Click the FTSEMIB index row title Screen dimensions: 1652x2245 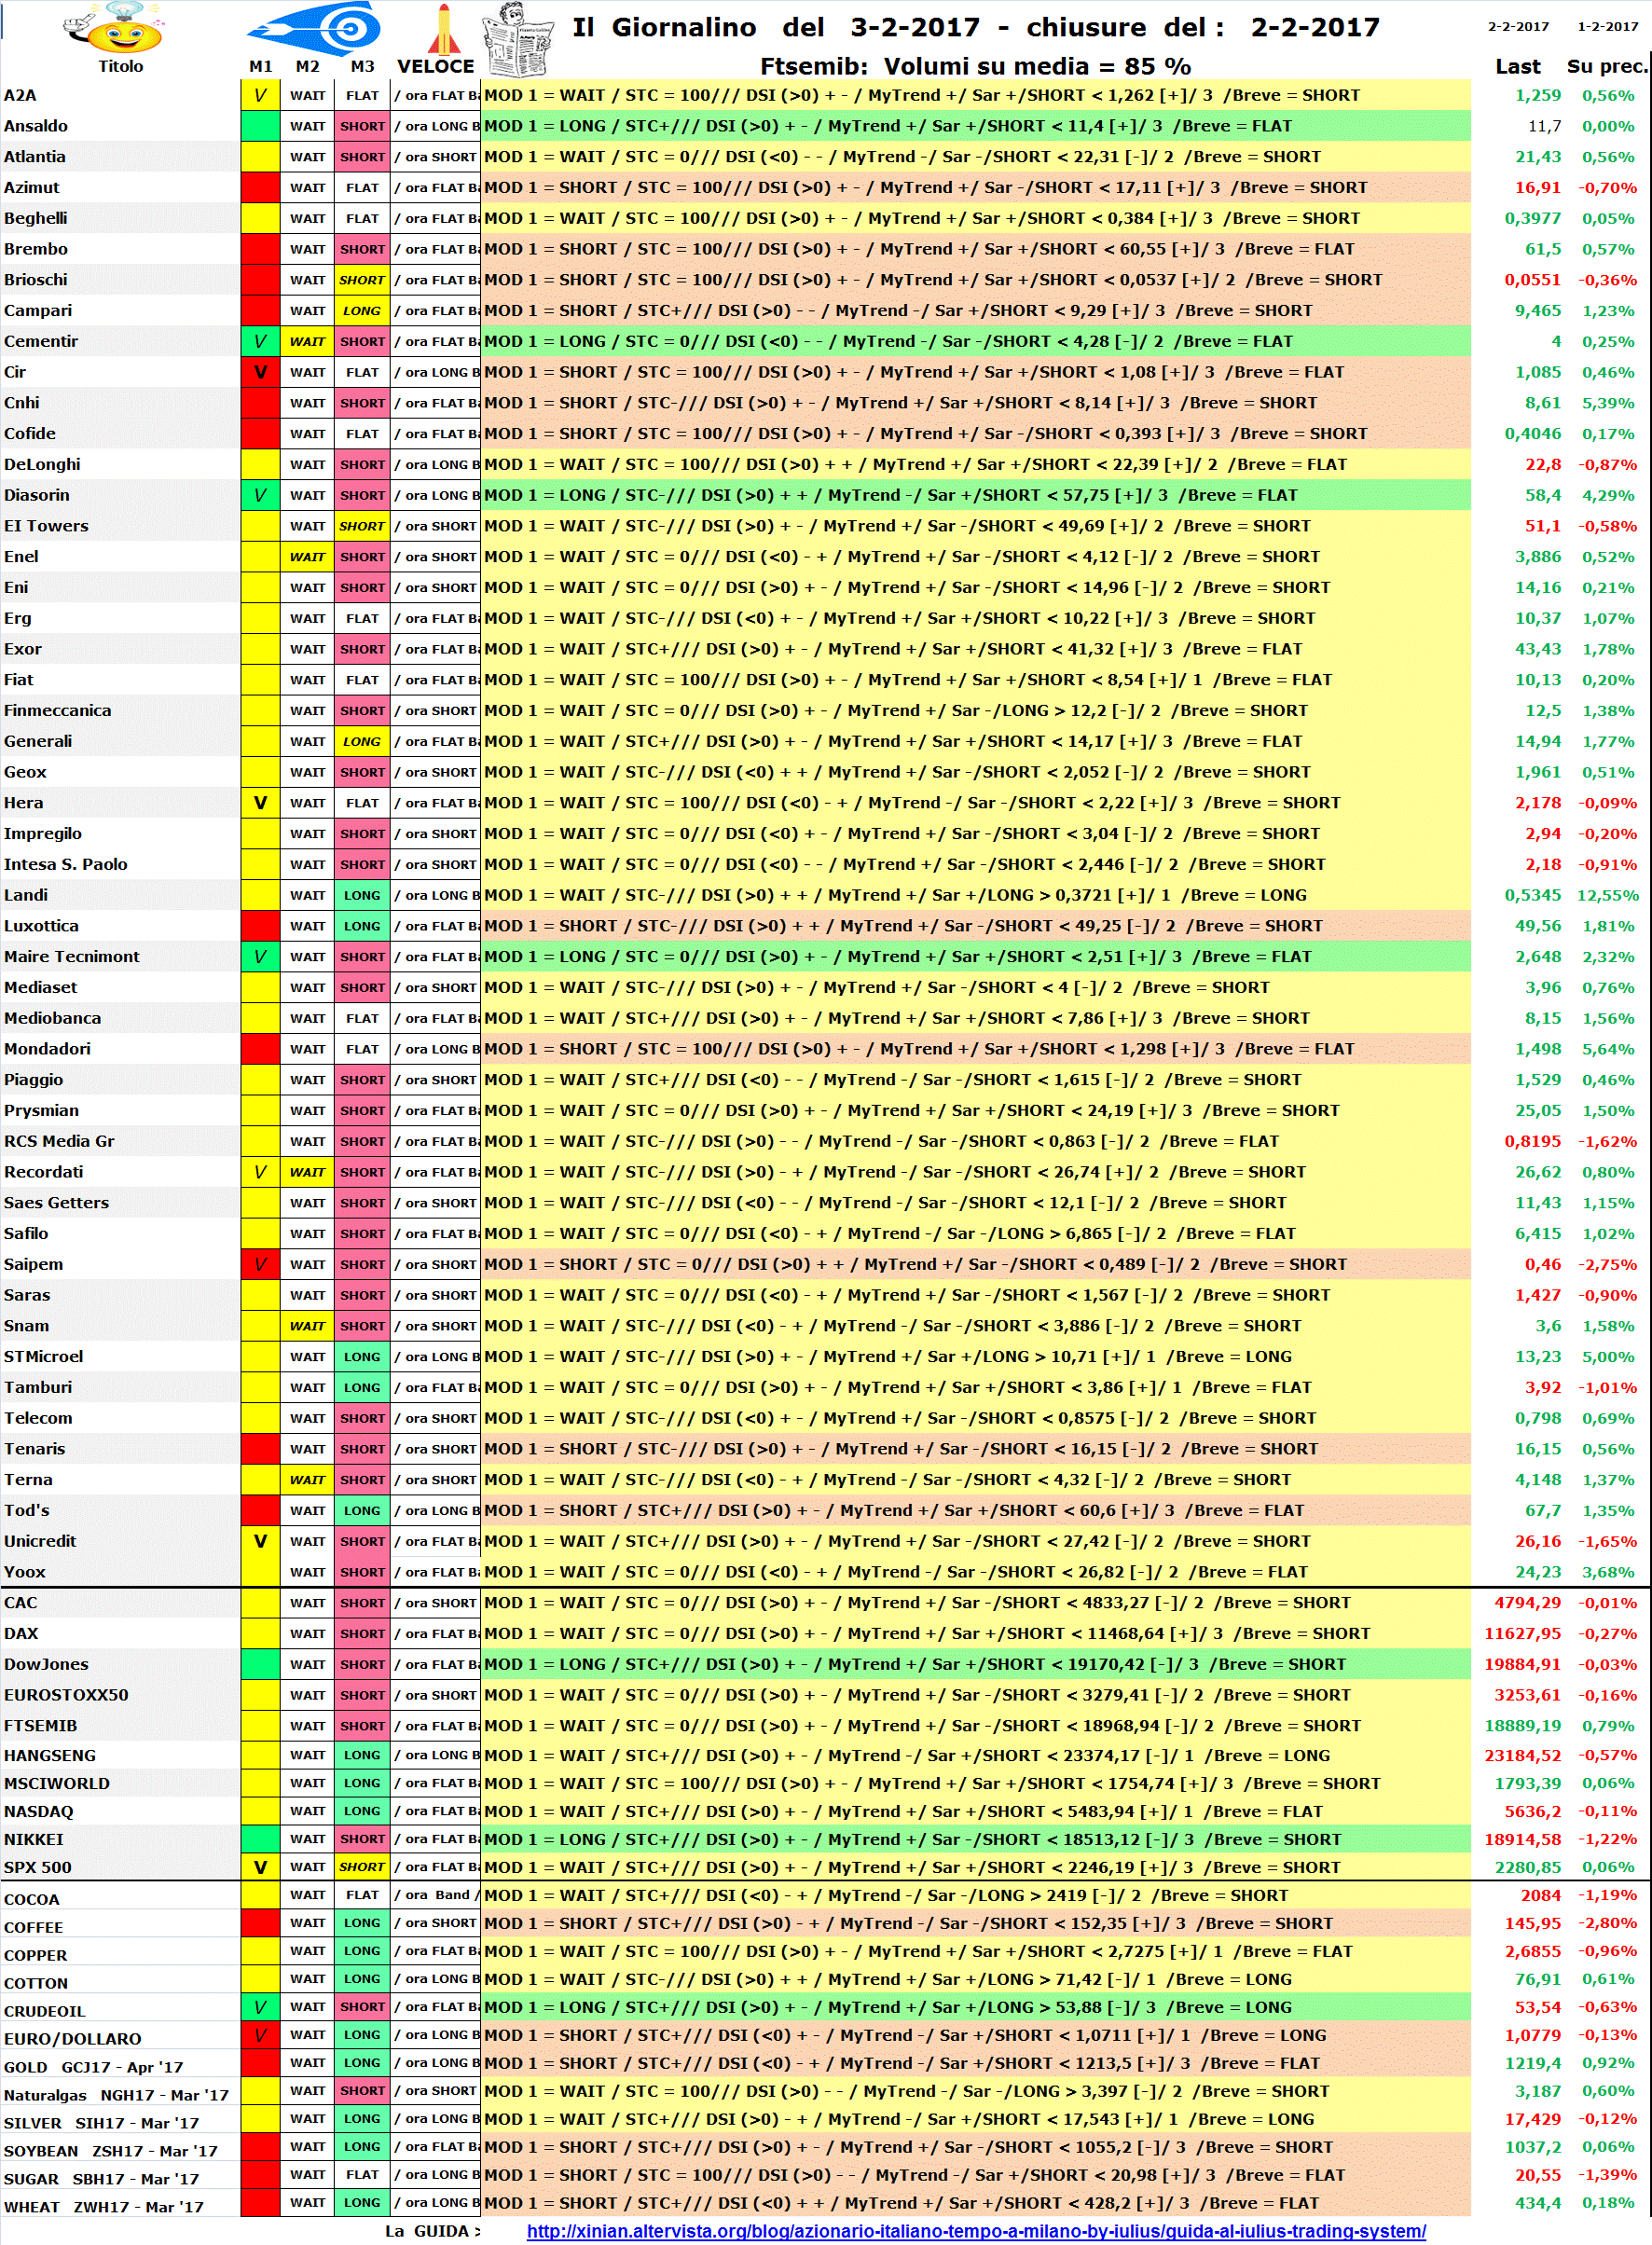tap(120, 1725)
